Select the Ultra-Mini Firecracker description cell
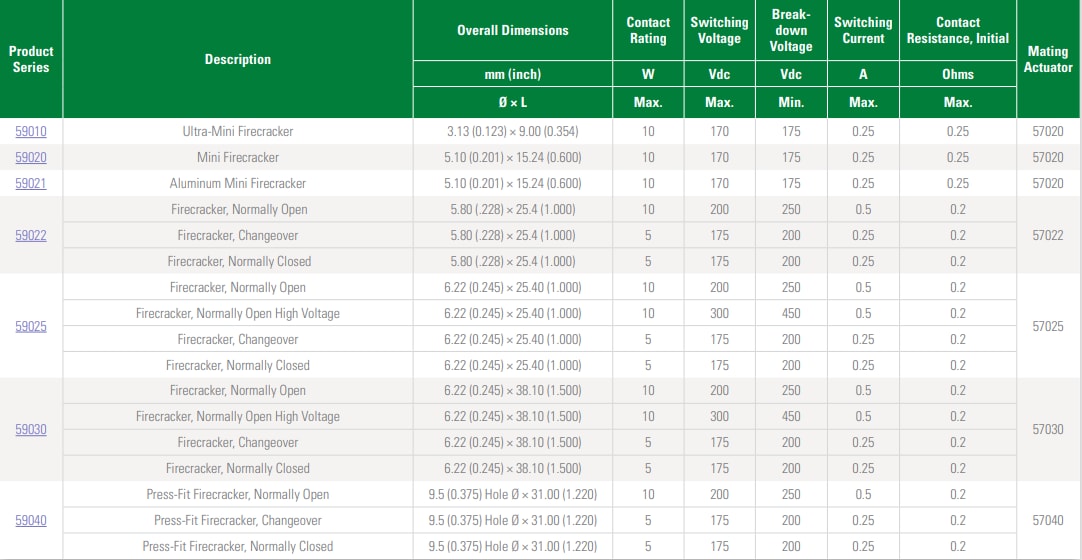This screenshot has height=560, width=1082. pos(238,131)
